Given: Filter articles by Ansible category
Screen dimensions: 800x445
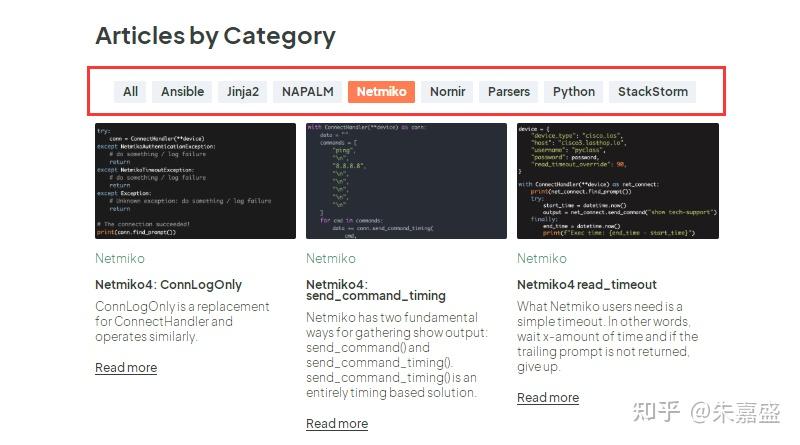Looking at the screenshot, I should coord(182,92).
